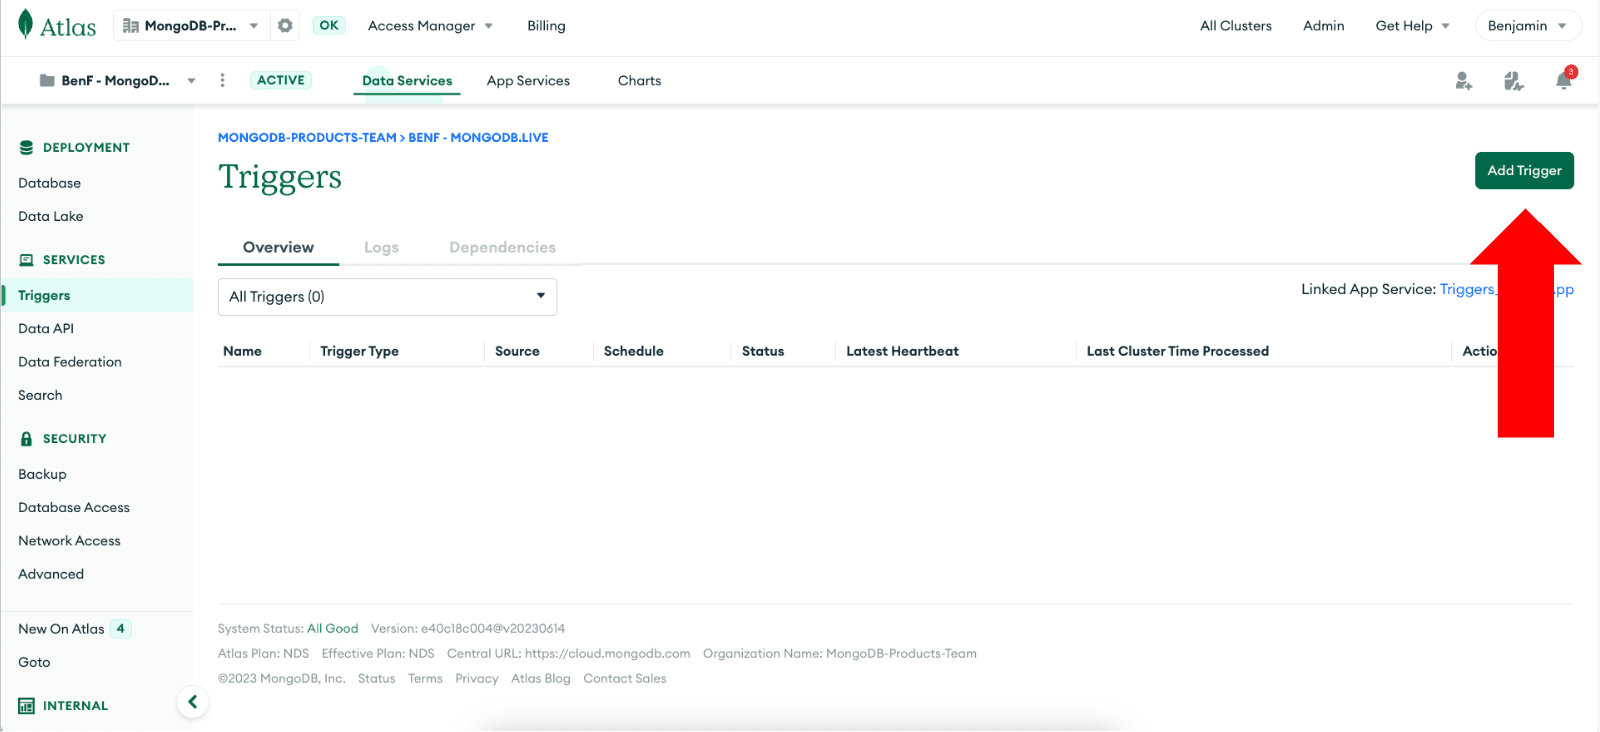Expand the BenF project selector dropdown
1600x732 pixels.
117,81
